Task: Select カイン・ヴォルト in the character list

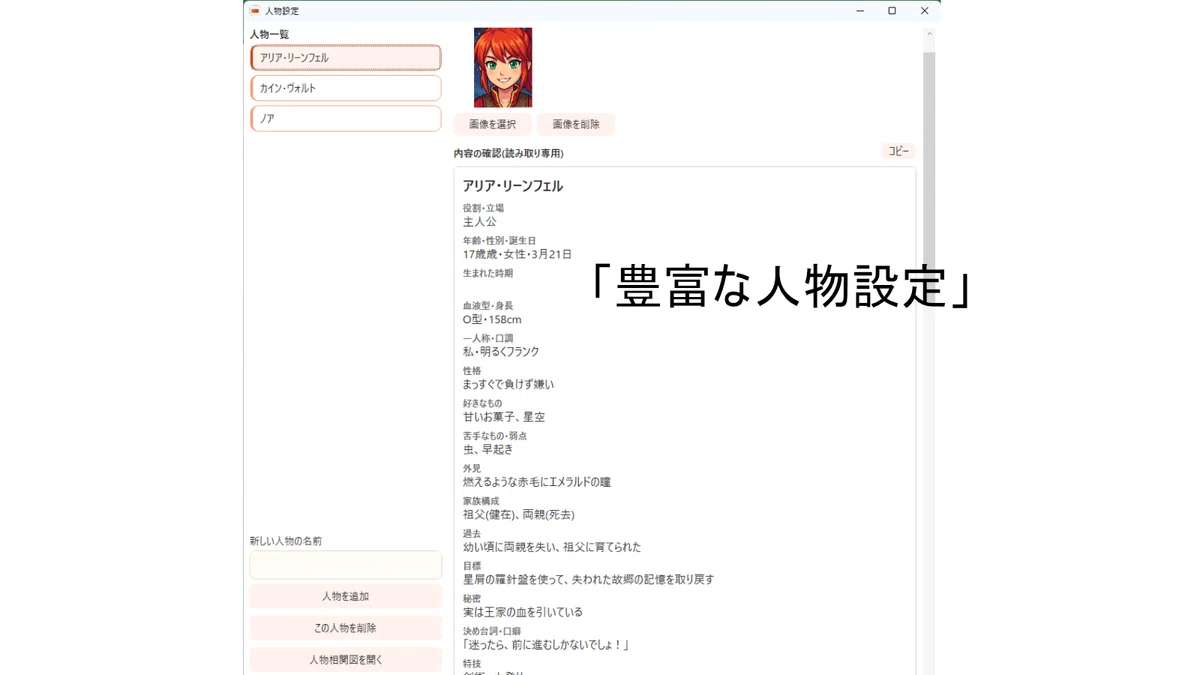Action: [x=345, y=88]
